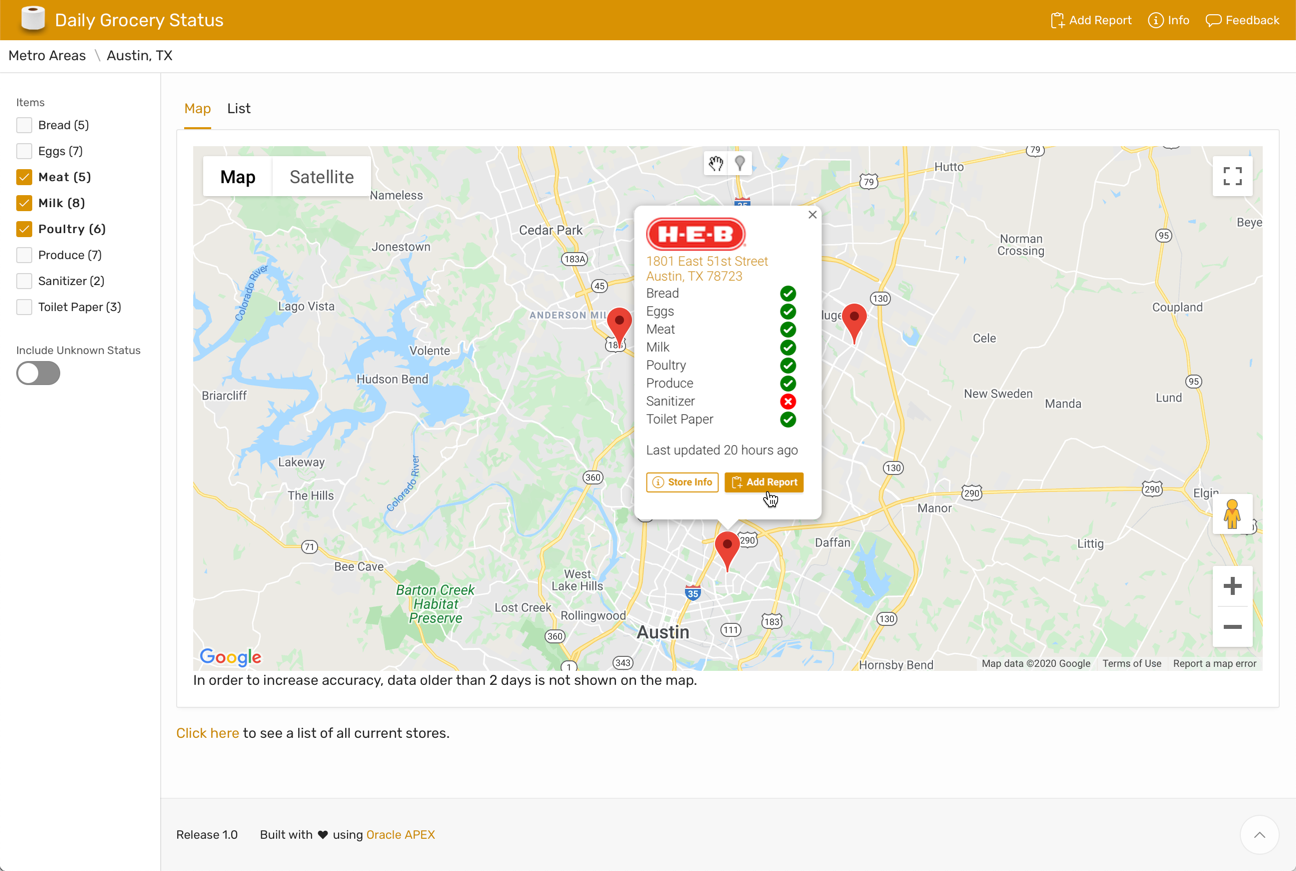Viewport: 1296px width, 871px height.
Task: Uncheck the Milk item filter
Action: point(23,202)
